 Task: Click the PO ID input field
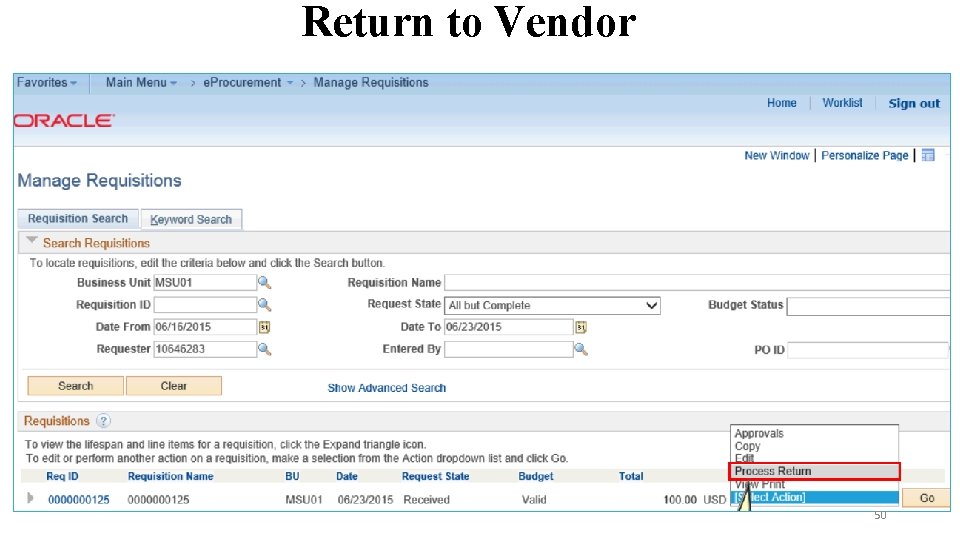869,350
